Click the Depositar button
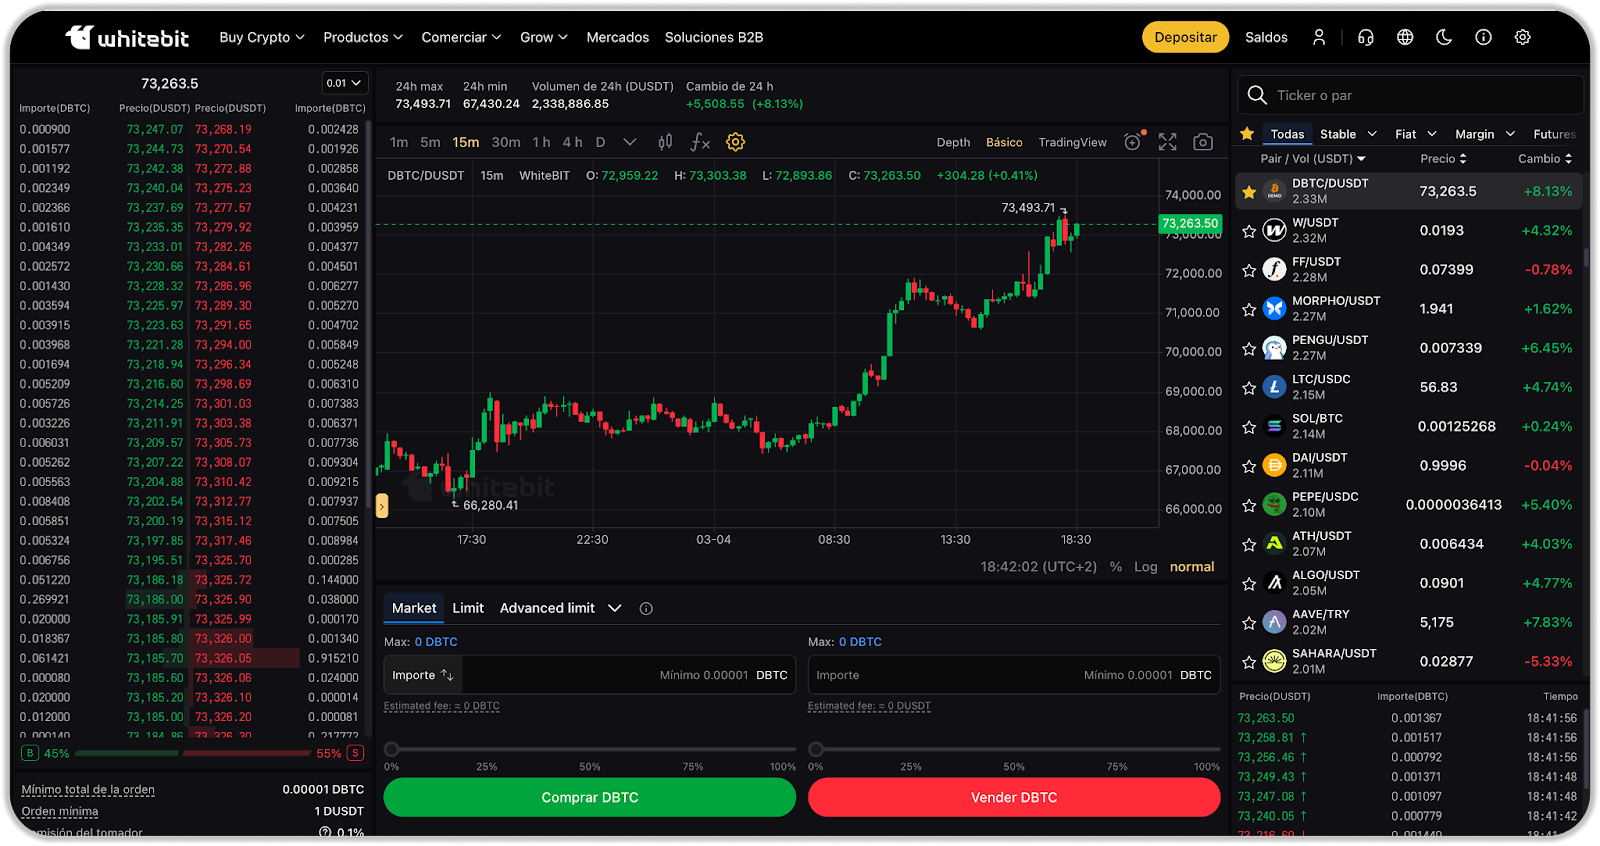Viewport: 1600px width, 846px height. 1185,37
